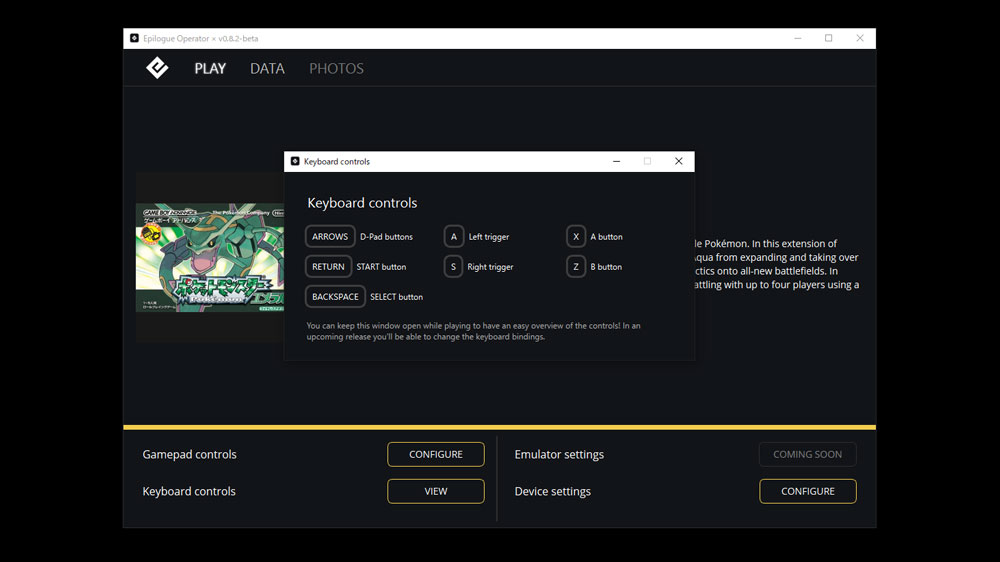Click the Epilogue logo in the header
The image size is (1000, 562).
coord(157,68)
